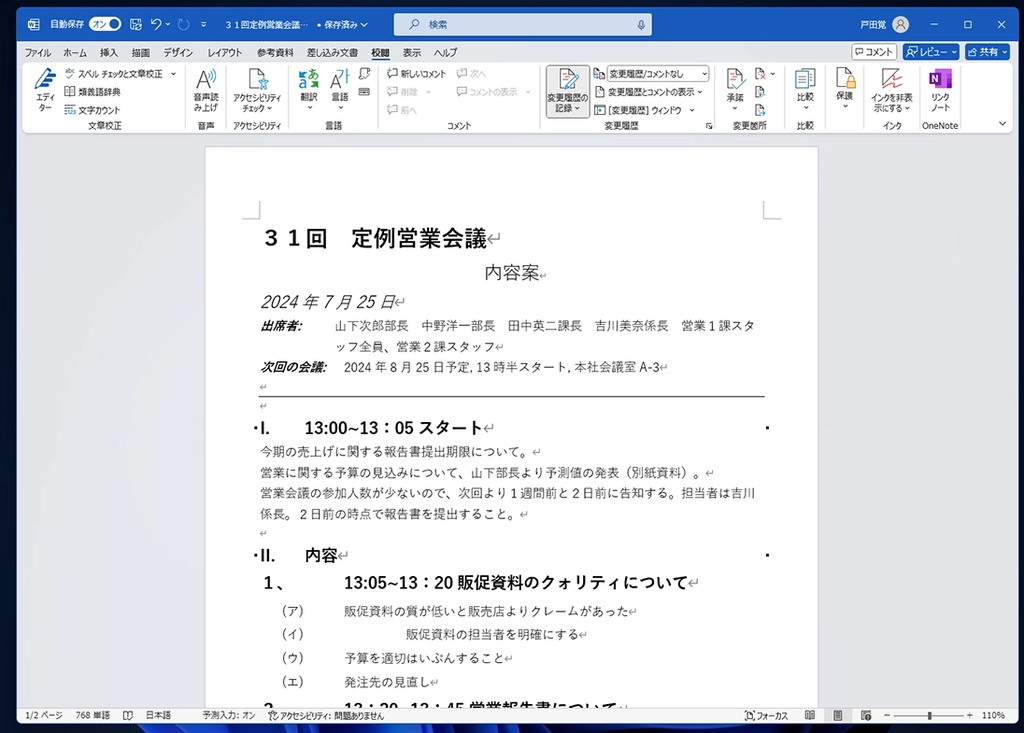
Task: Switch to the デザイン tab
Action: pyautogui.click(x=178, y=53)
